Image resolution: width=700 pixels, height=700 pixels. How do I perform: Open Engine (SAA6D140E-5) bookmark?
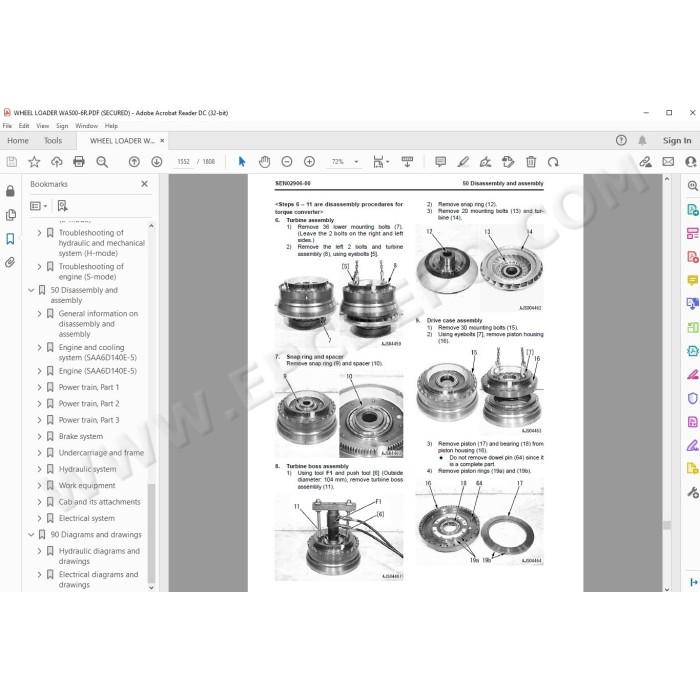pyautogui.click(x=97, y=371)
